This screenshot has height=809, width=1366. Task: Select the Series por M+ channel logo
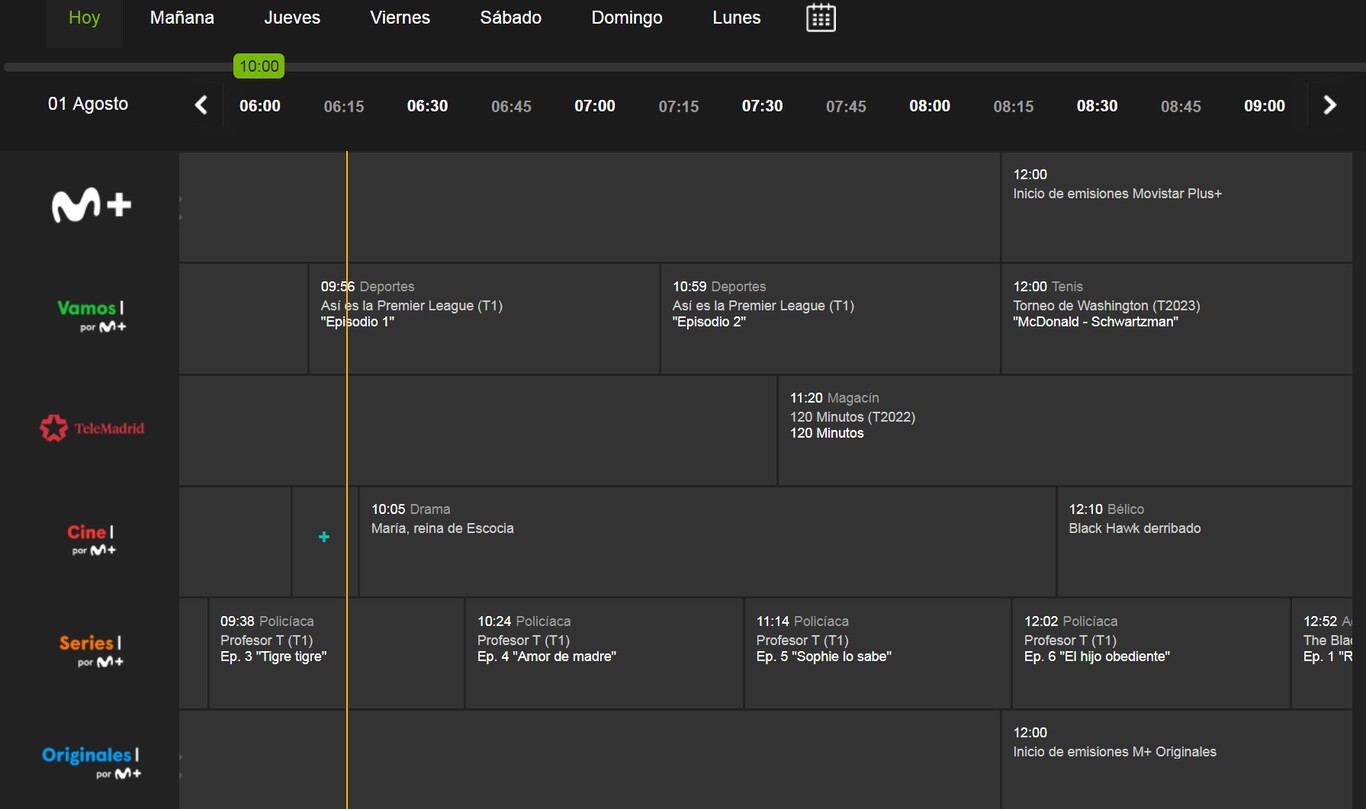(x=91, y=651)
